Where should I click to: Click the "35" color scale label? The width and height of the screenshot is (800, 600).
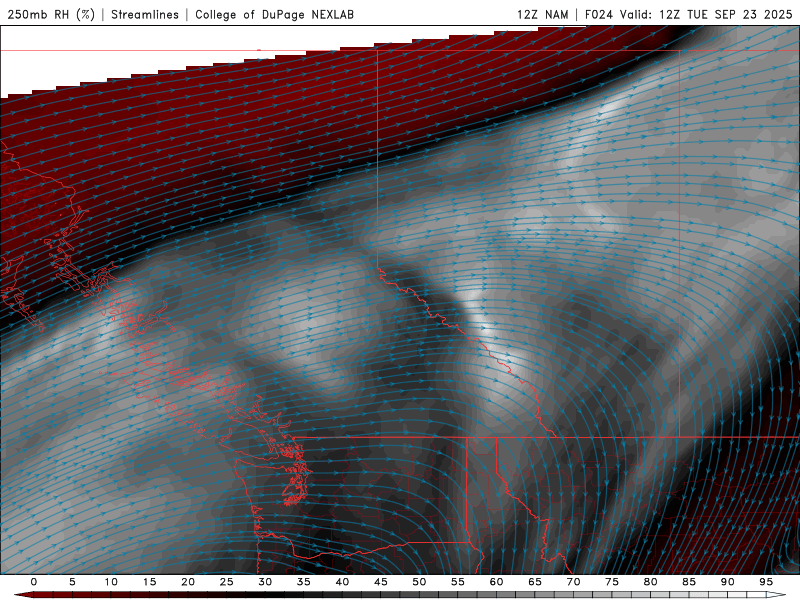pyautogui.click(x=304, y=582)
